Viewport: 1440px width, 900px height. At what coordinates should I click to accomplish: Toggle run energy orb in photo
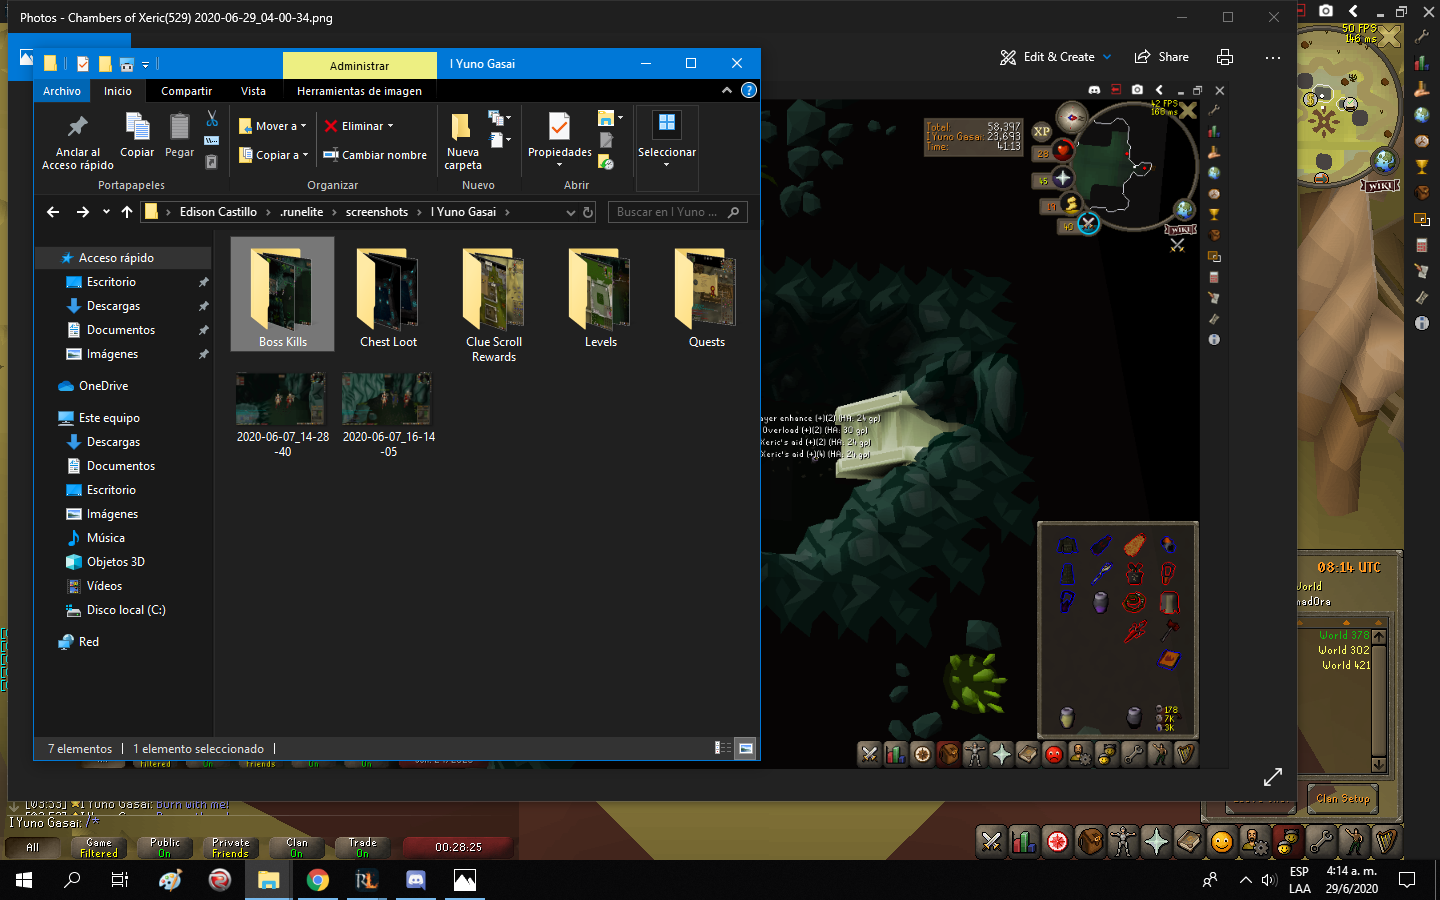[x=1071, y=204]
